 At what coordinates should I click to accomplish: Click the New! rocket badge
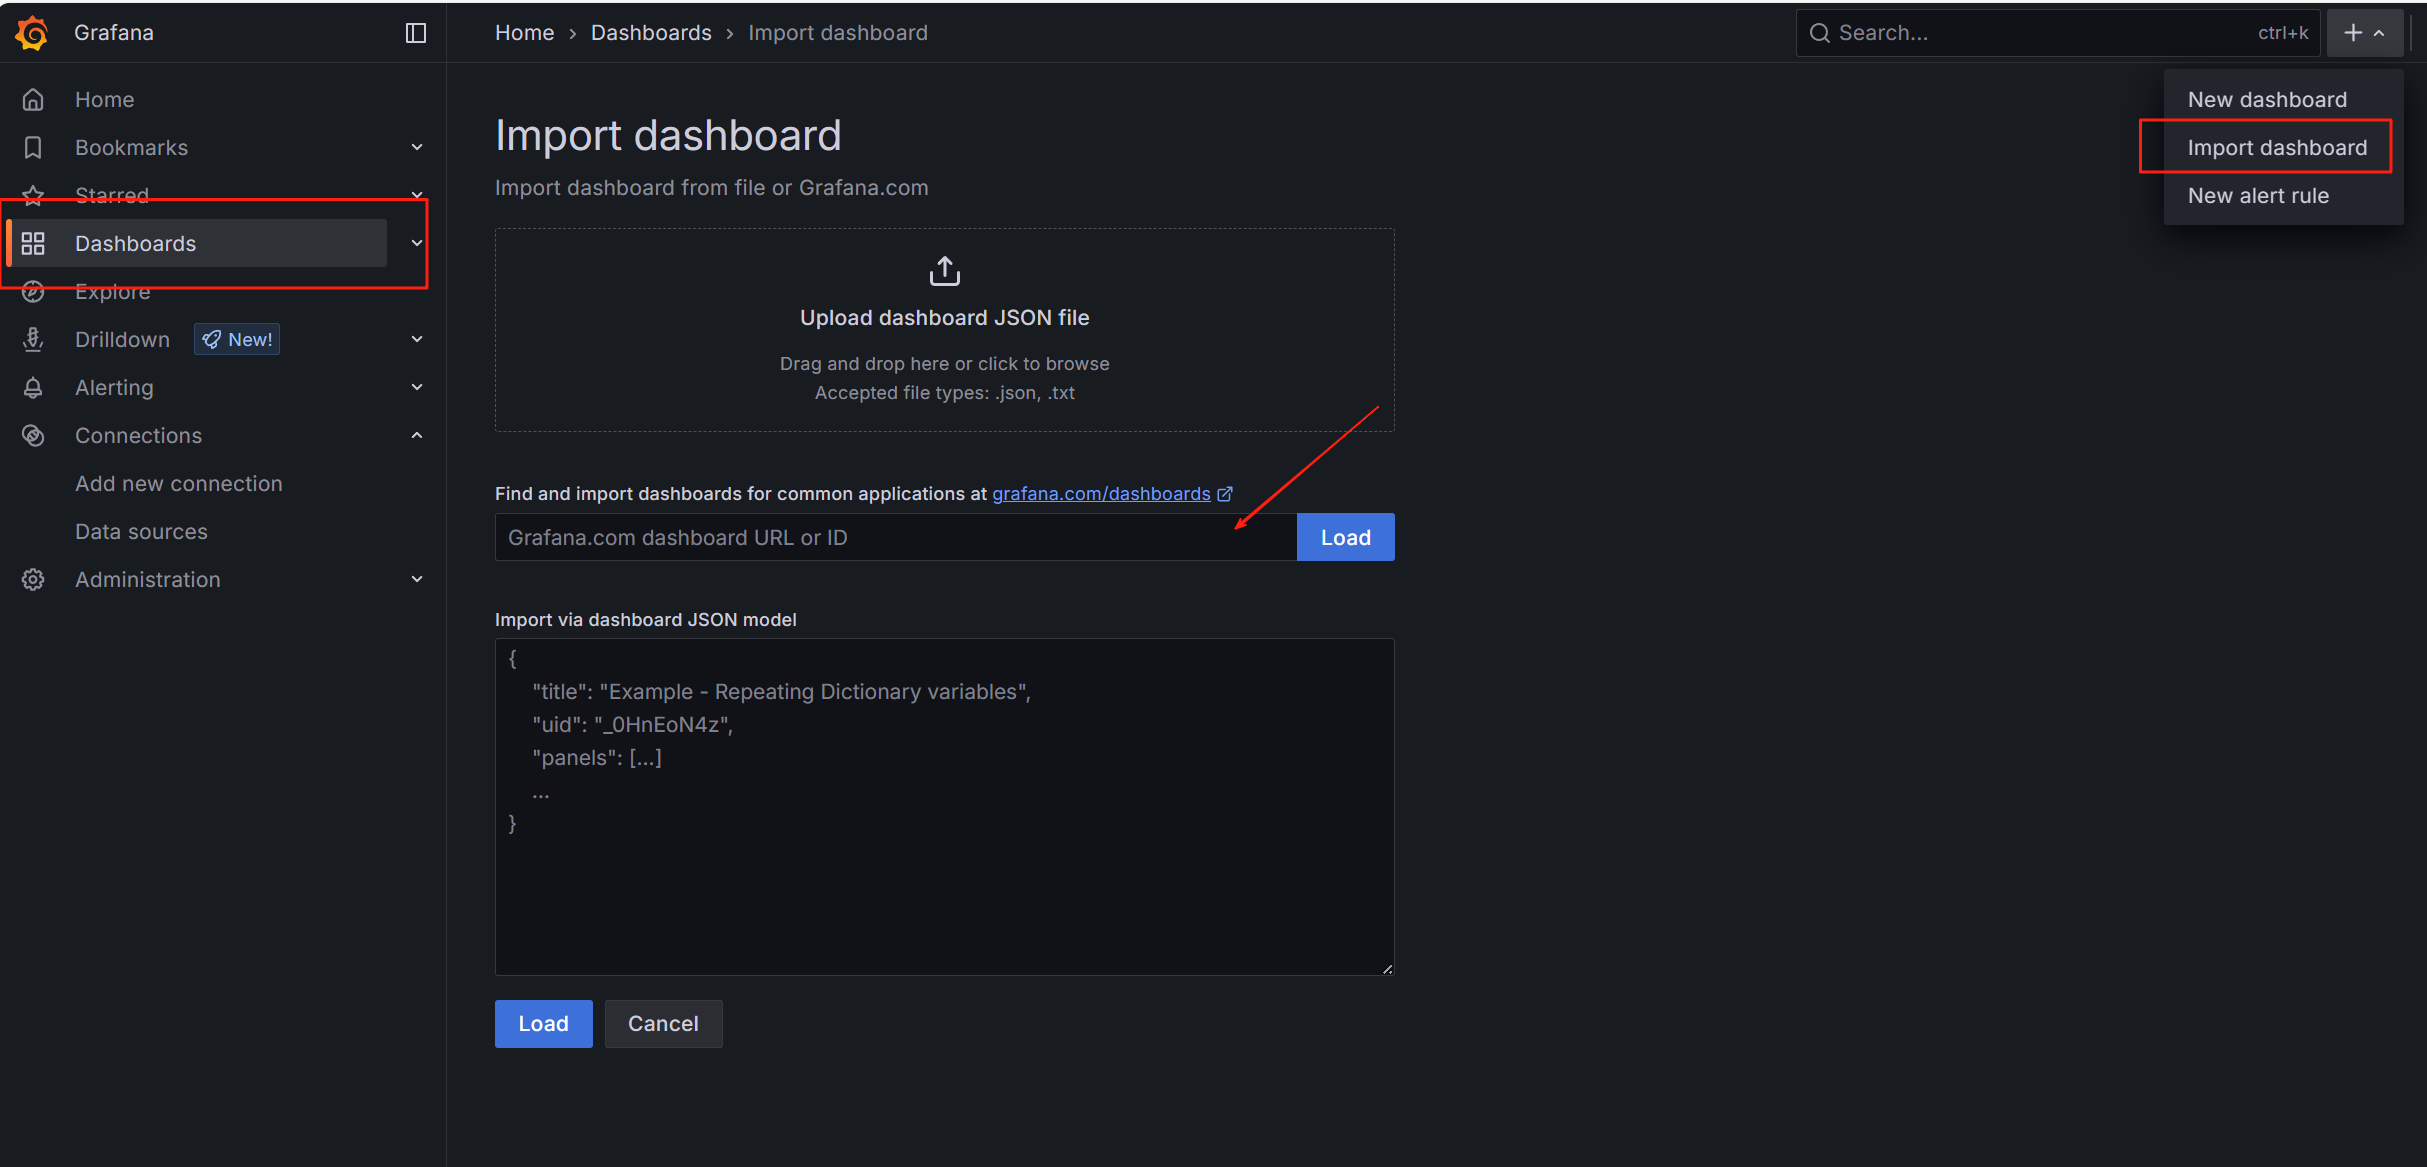pos(237,340)
